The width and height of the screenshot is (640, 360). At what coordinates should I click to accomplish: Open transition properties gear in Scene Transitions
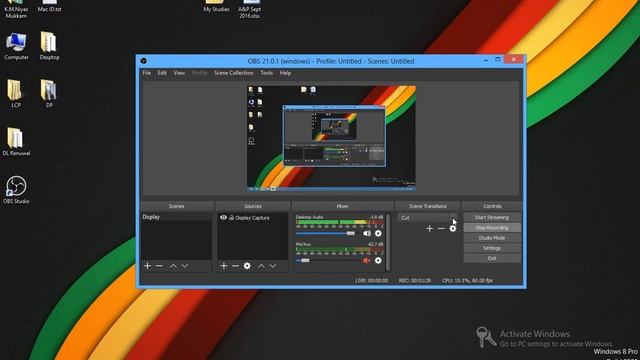coord(453,229)
